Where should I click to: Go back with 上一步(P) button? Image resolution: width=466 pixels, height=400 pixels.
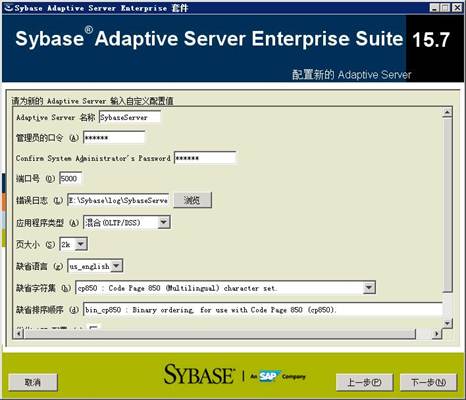coord(364,382)
